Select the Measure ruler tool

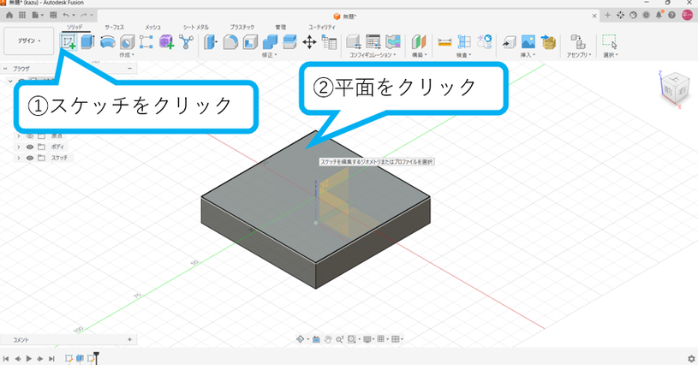[445, 42]
